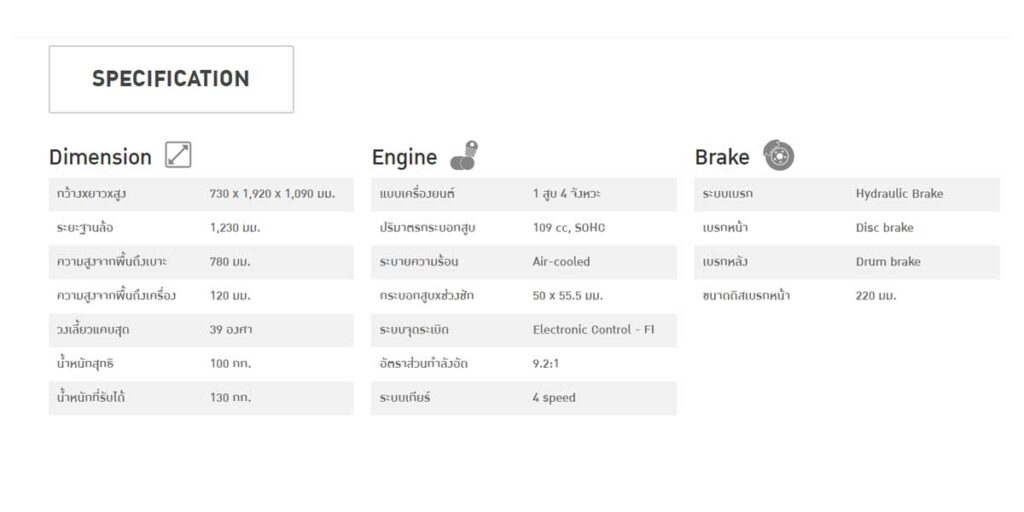Click the Disc brake row

(847, 228)
